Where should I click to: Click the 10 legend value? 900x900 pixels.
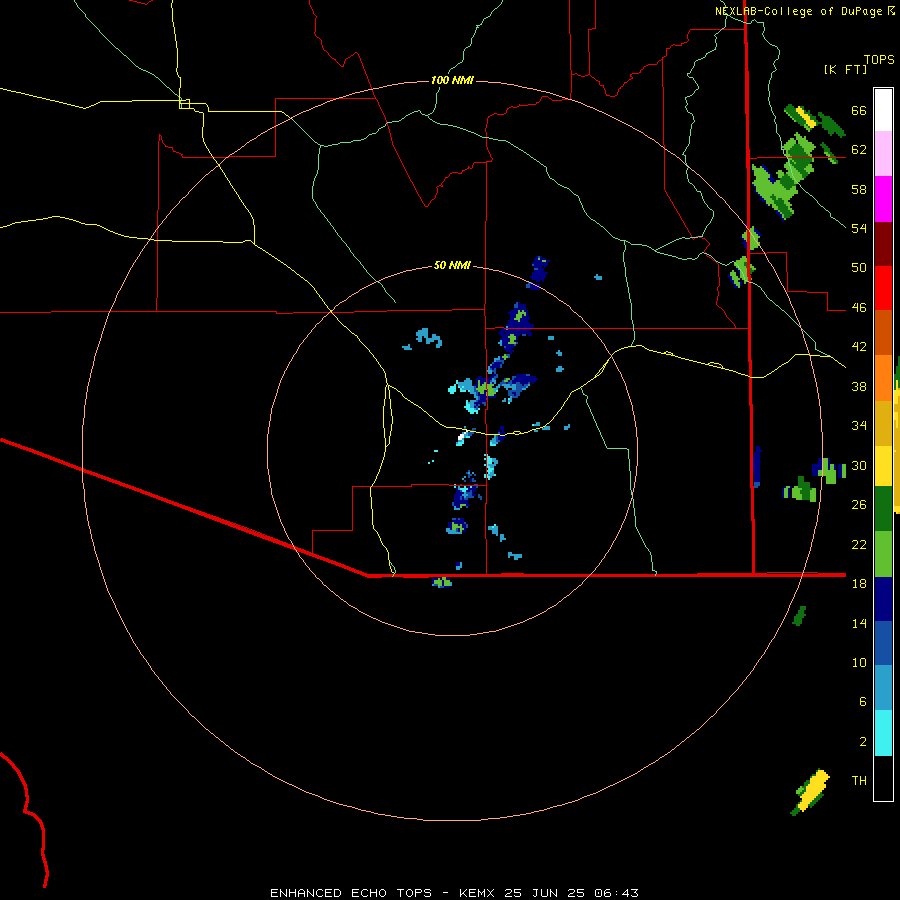coord(859,663)
